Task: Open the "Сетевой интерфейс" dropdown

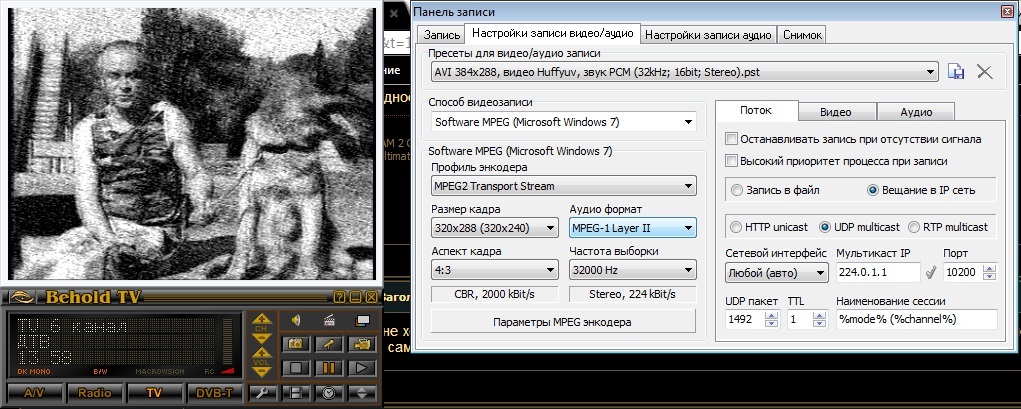Action: (777, 272)
